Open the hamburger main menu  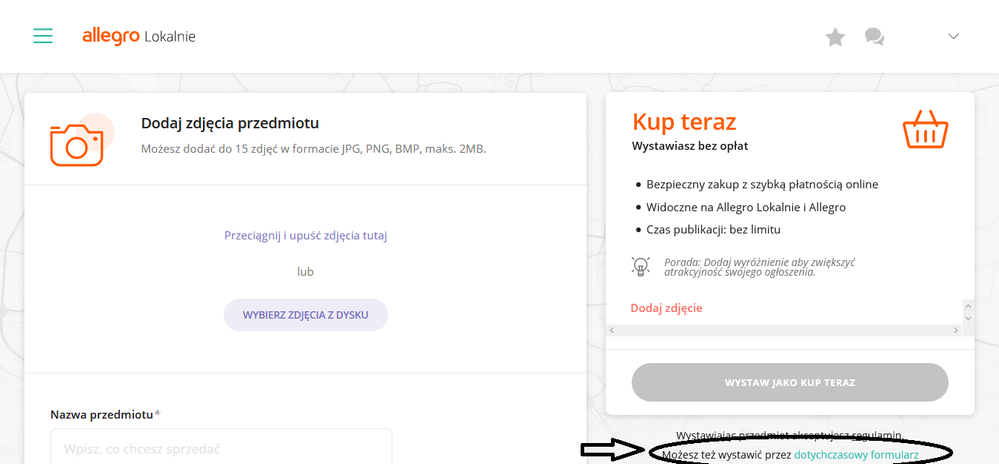coord(42,36)
